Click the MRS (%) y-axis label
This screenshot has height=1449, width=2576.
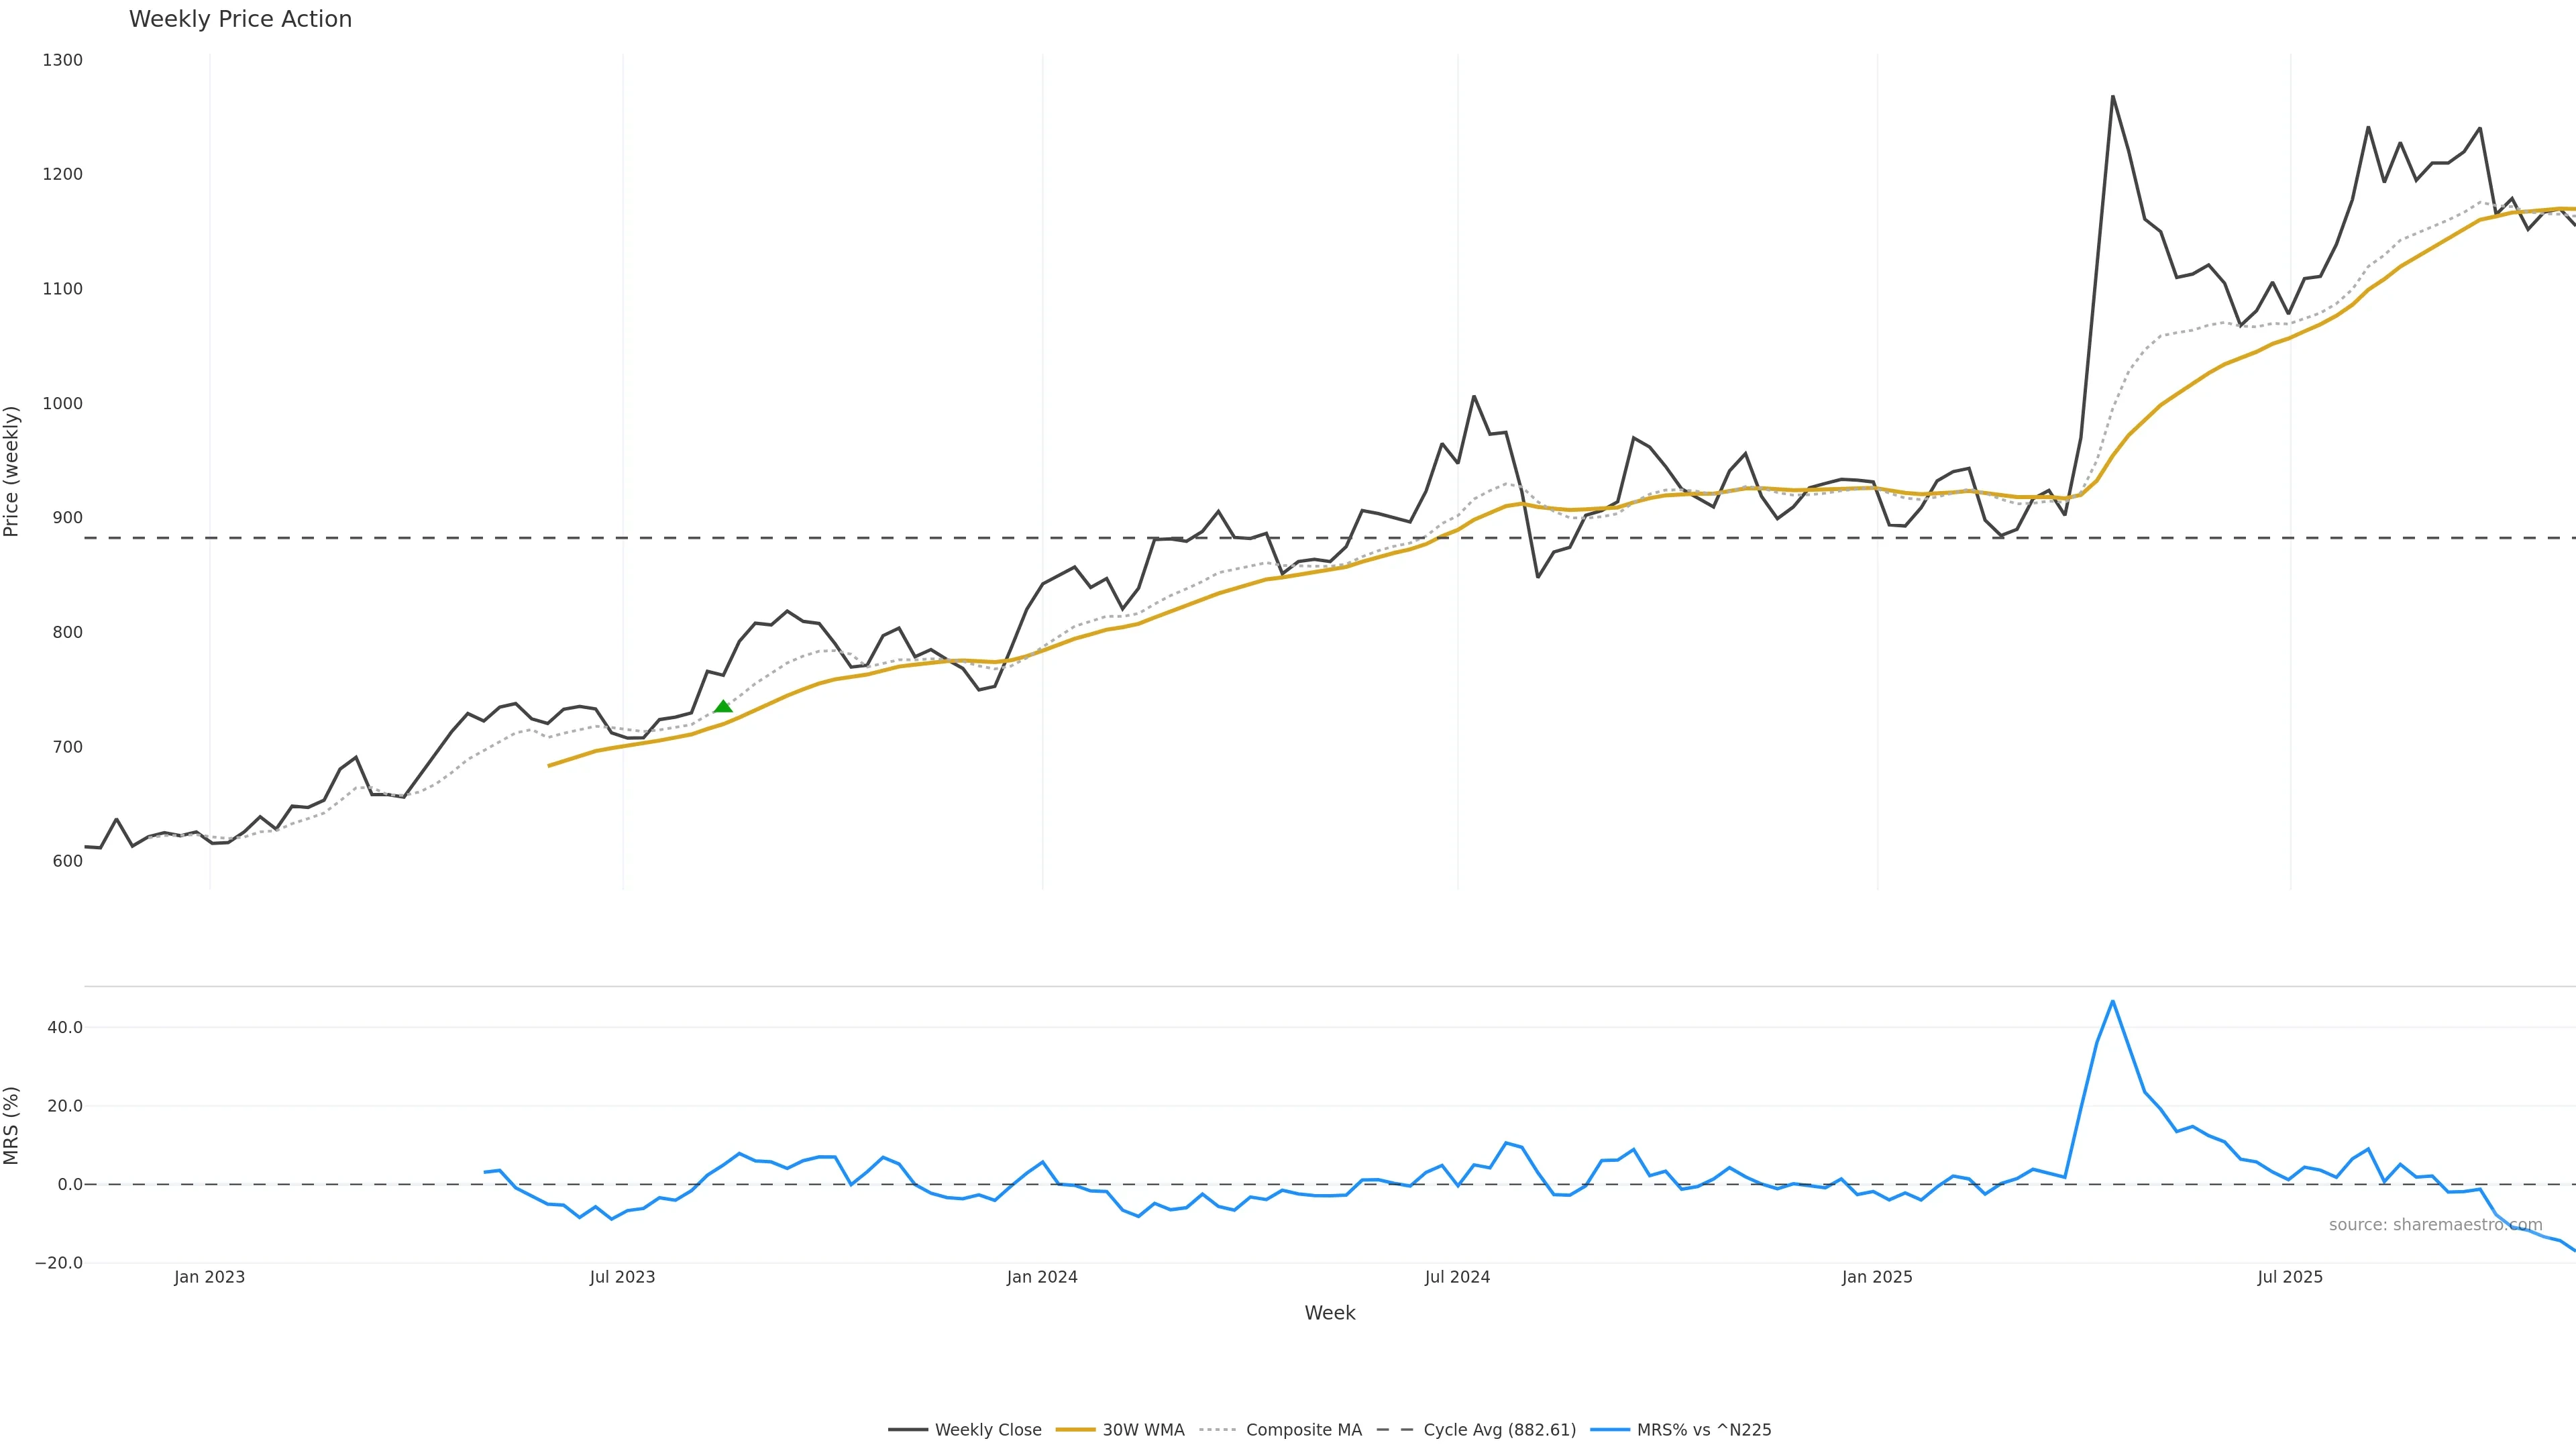coord(12,1125)
